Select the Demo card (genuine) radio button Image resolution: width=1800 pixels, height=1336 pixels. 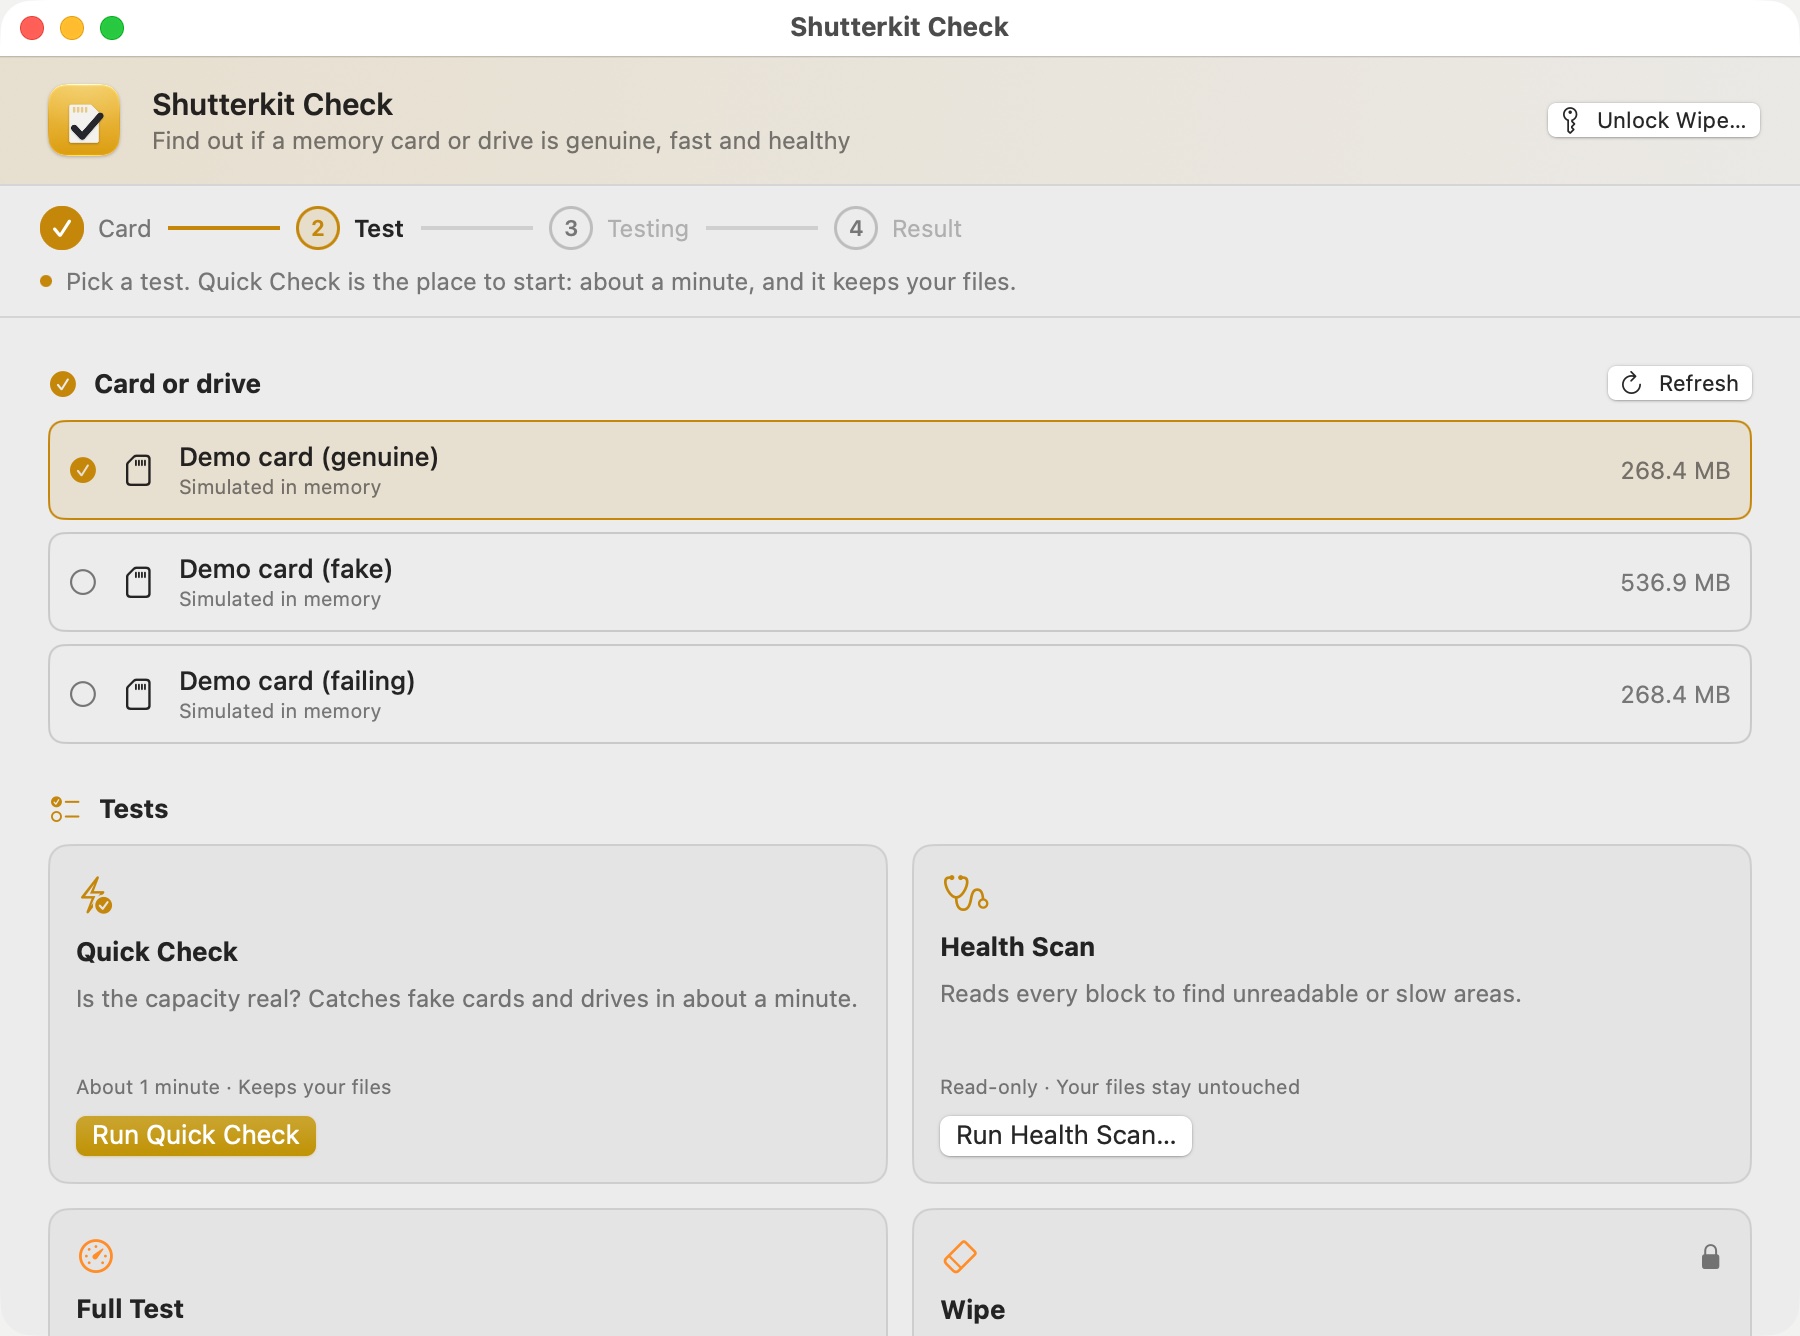pyautogui.click(x=83, y=470)
